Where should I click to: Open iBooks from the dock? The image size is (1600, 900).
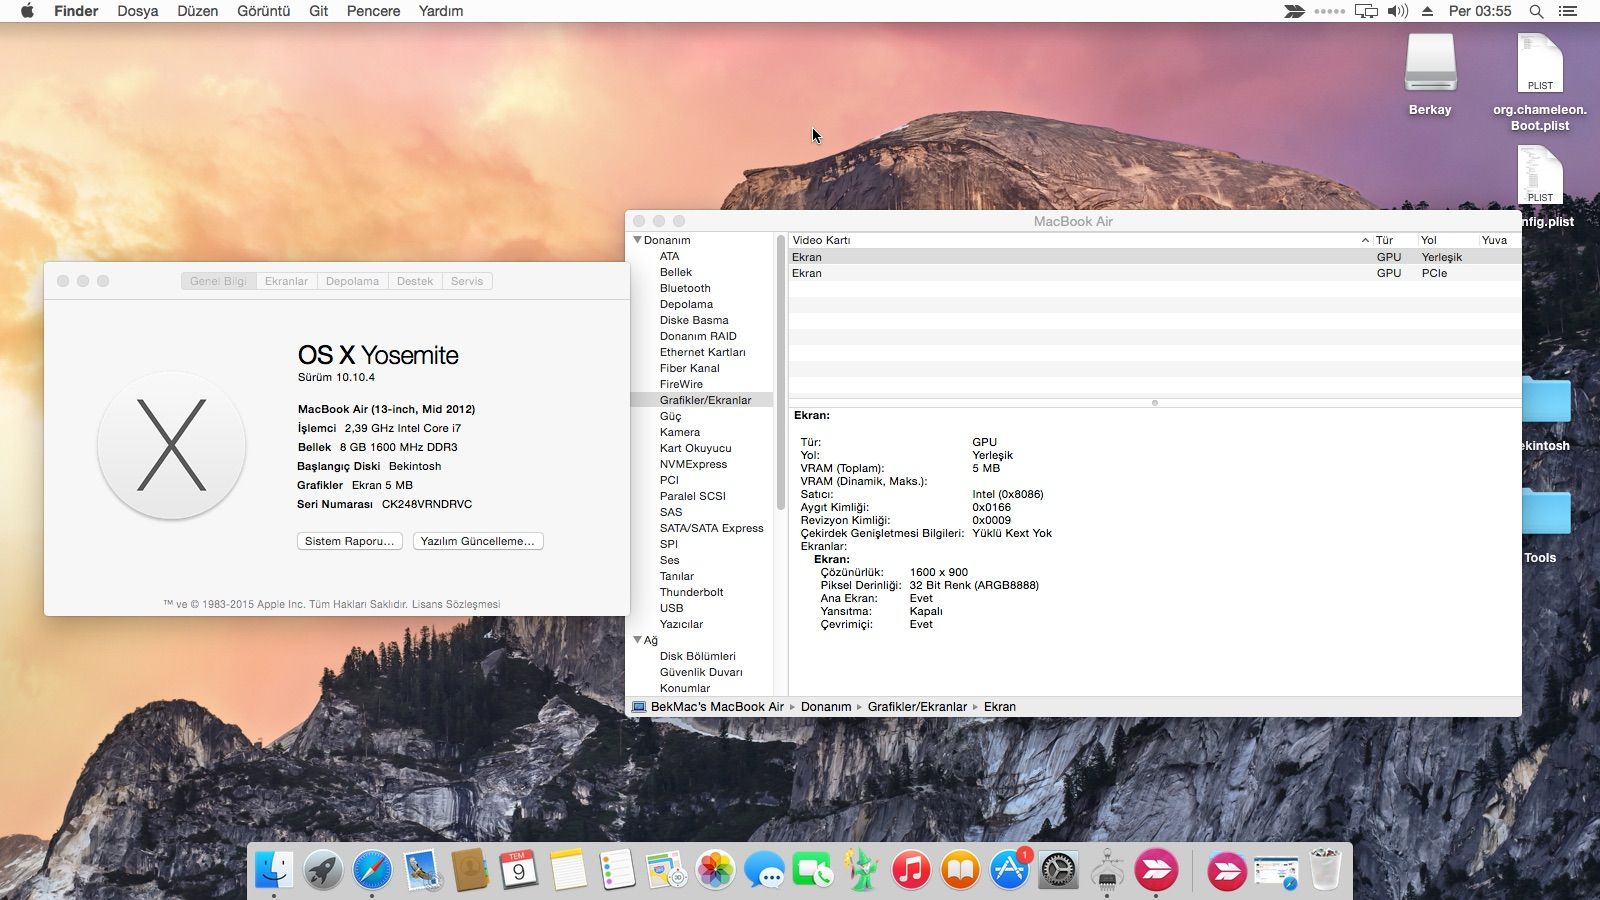coord(960,870)
